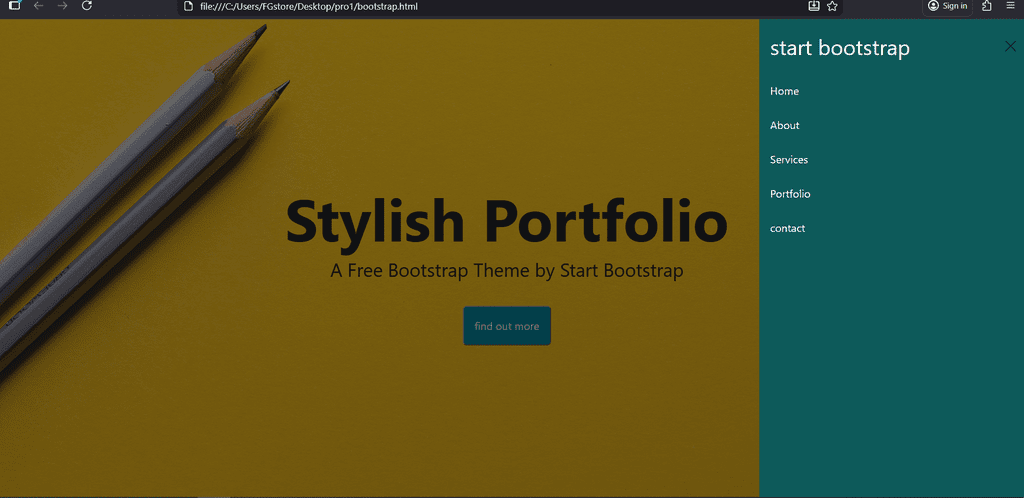Open the Home menu link

(784, 91)
